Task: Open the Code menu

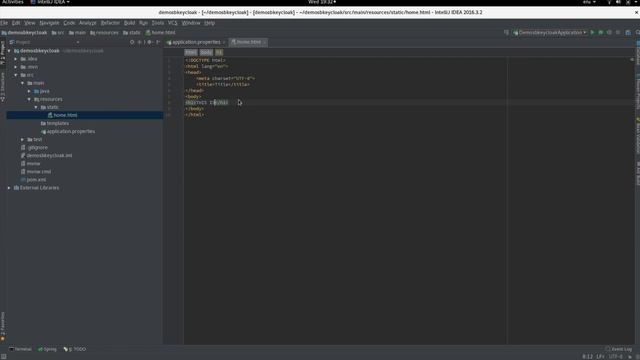Action: [69, 23]
